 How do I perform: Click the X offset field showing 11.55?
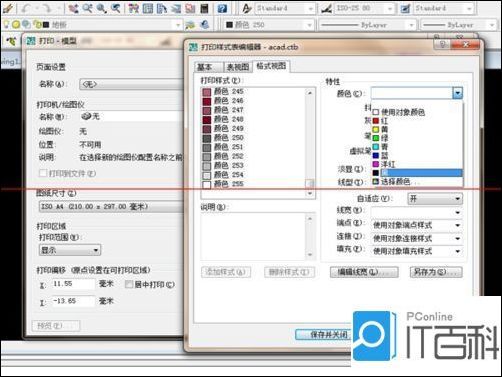(73, 284)
